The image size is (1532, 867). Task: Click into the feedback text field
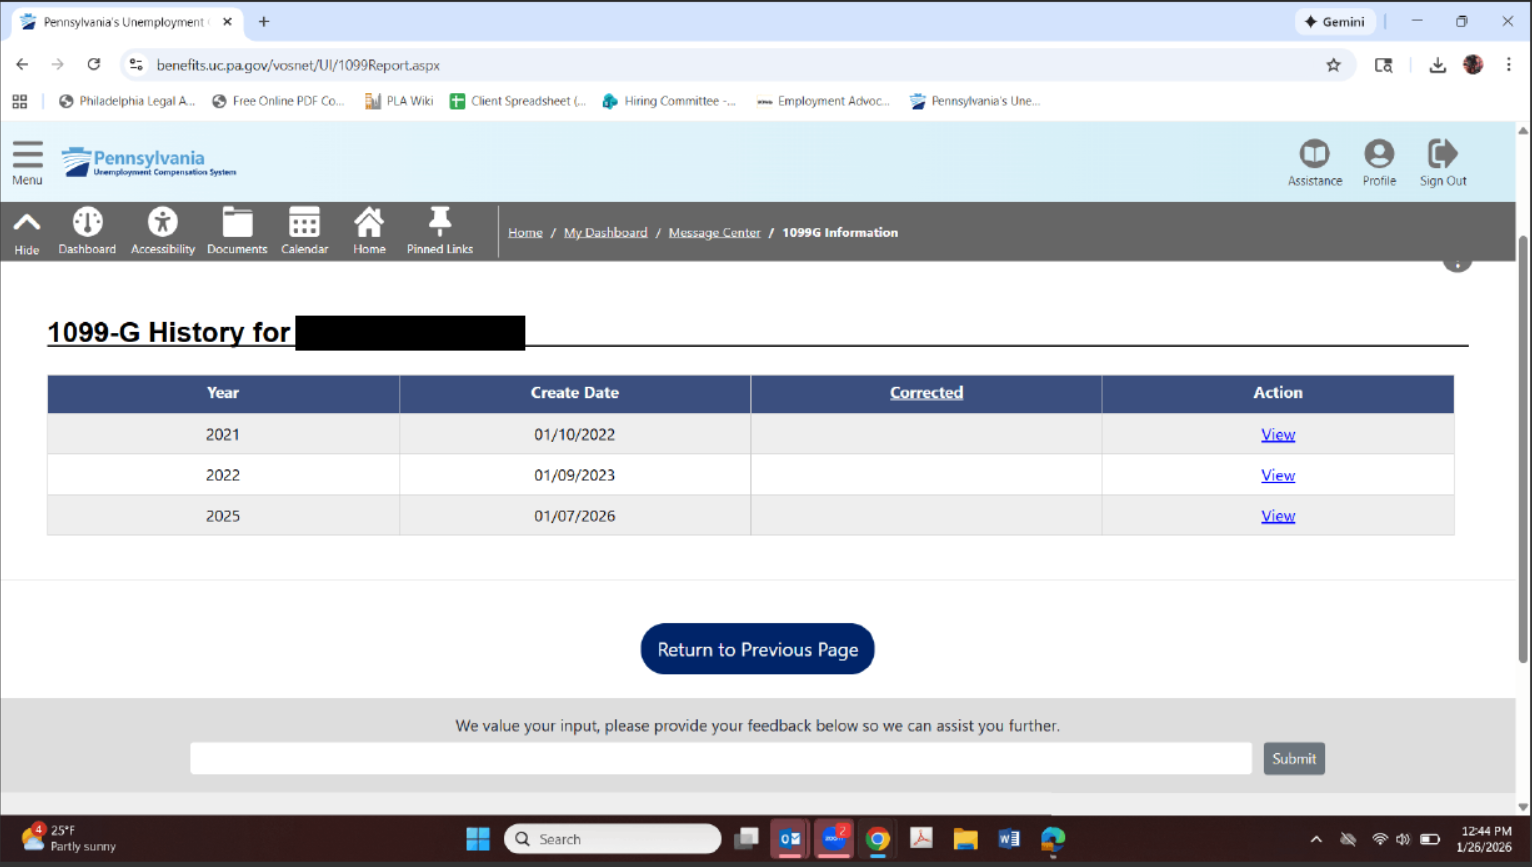[720, 759]
